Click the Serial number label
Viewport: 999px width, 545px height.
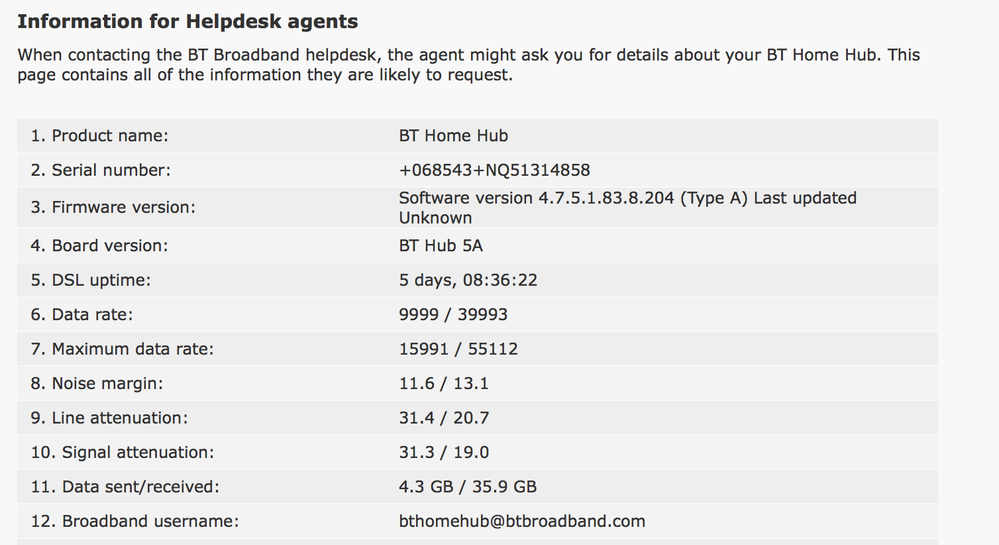(x=101, y=170)
